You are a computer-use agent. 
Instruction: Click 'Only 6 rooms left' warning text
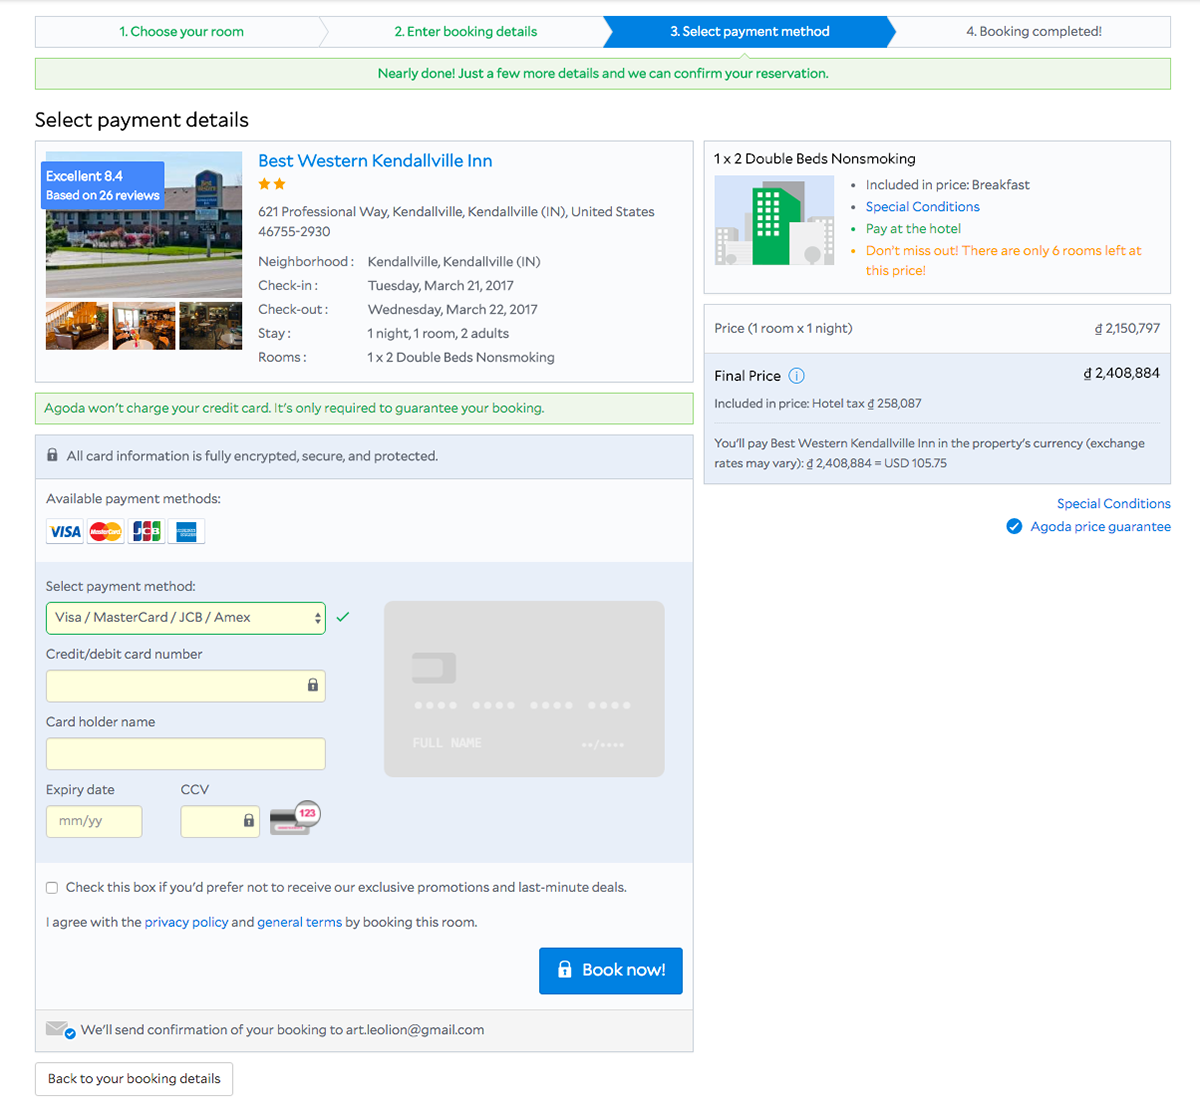[x=1003, y=260]
